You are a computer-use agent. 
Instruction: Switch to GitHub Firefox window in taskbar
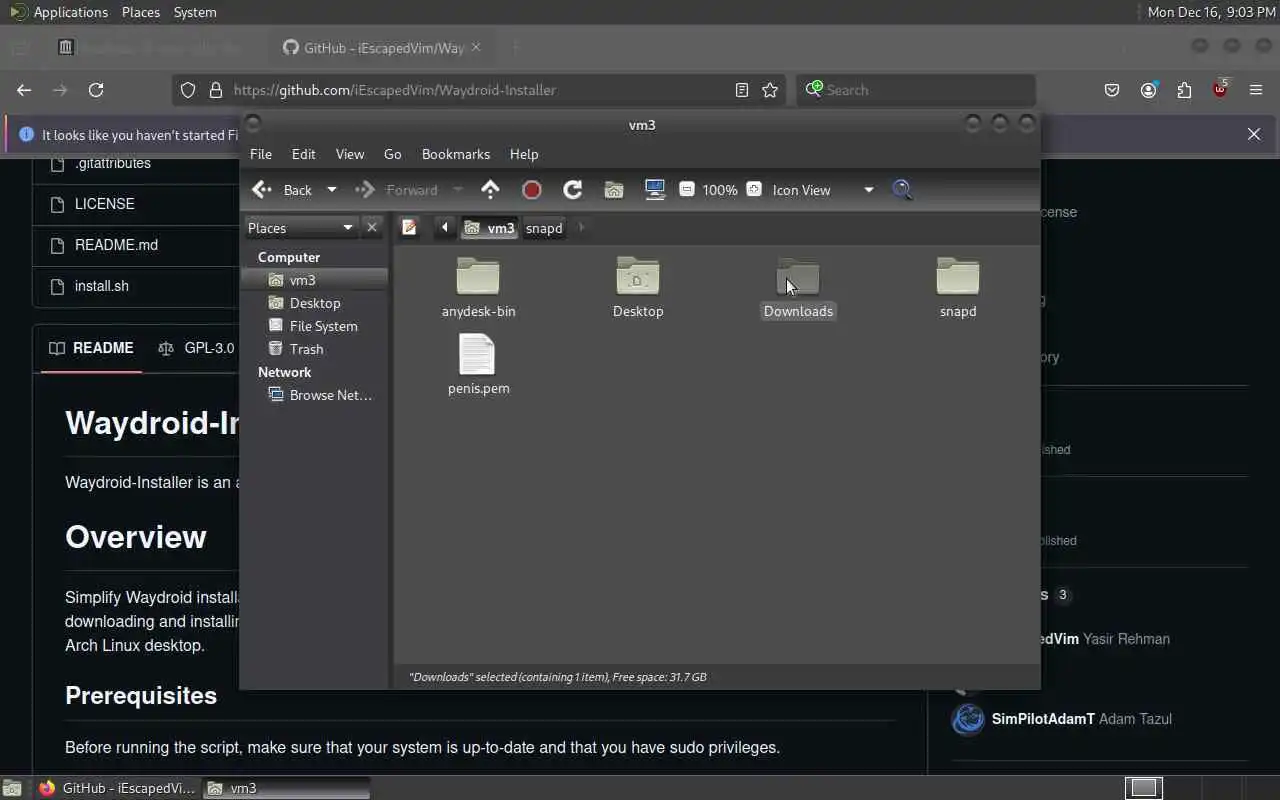pyautogui.click(x=118, y=788)
